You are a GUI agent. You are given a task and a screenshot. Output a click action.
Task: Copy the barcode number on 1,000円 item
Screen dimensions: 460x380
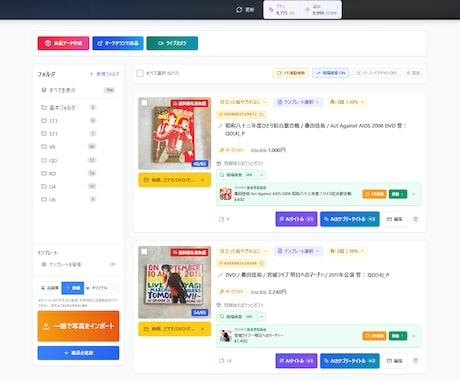tap(262, 114)
